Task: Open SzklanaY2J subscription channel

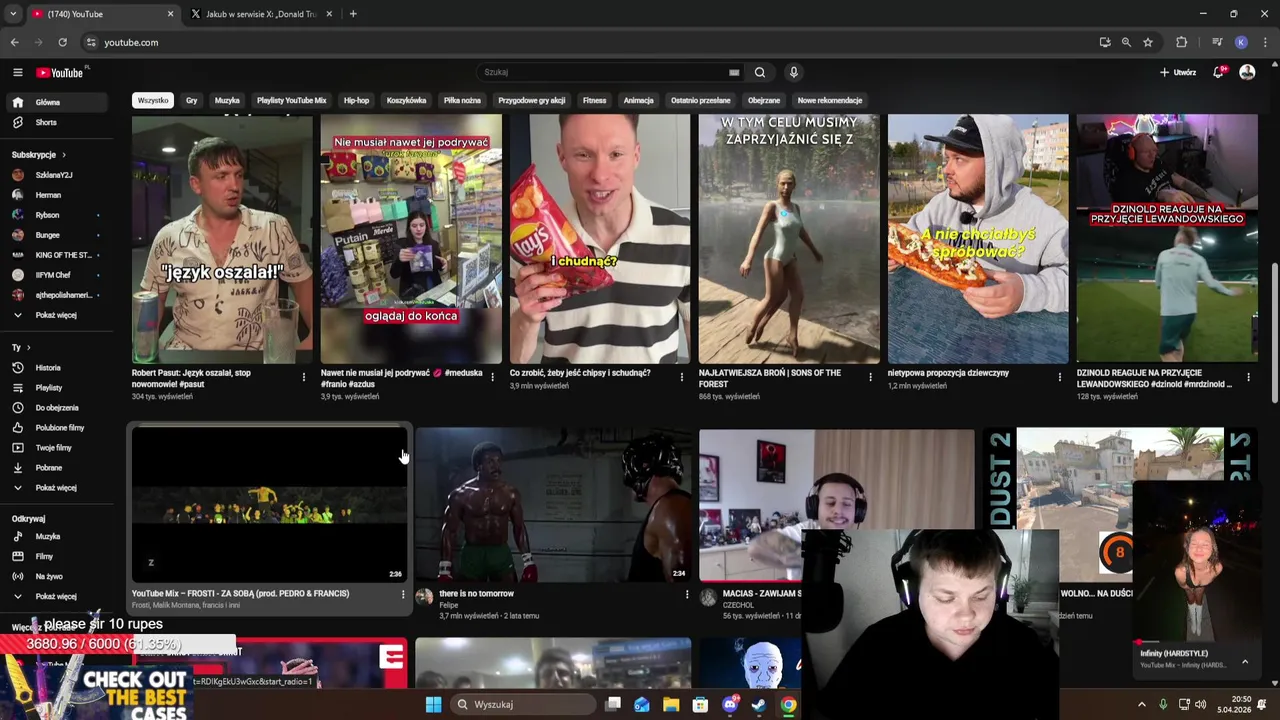Action: tap(55, 175)
